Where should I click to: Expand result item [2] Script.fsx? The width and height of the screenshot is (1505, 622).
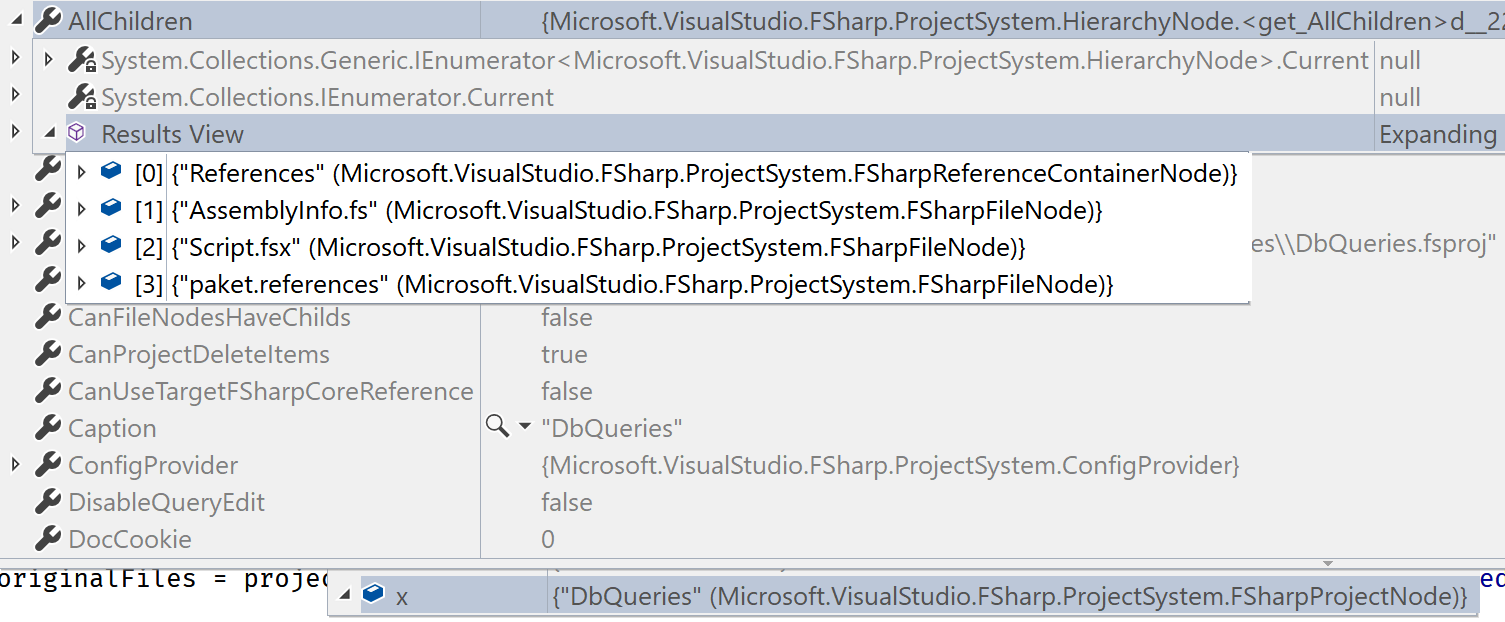coord(83,247)
